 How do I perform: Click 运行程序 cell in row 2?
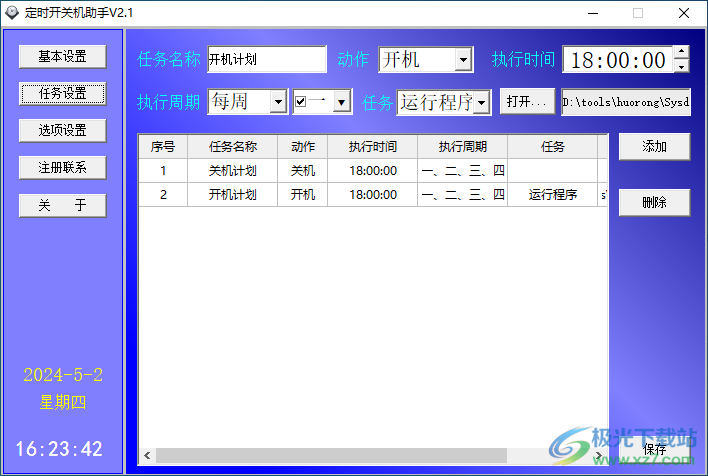point(553,195)
